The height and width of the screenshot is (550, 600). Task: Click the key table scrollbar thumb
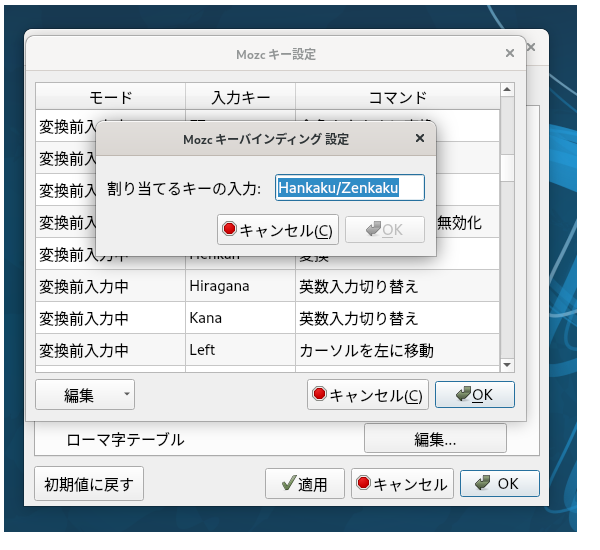click(x=507, y=168)
